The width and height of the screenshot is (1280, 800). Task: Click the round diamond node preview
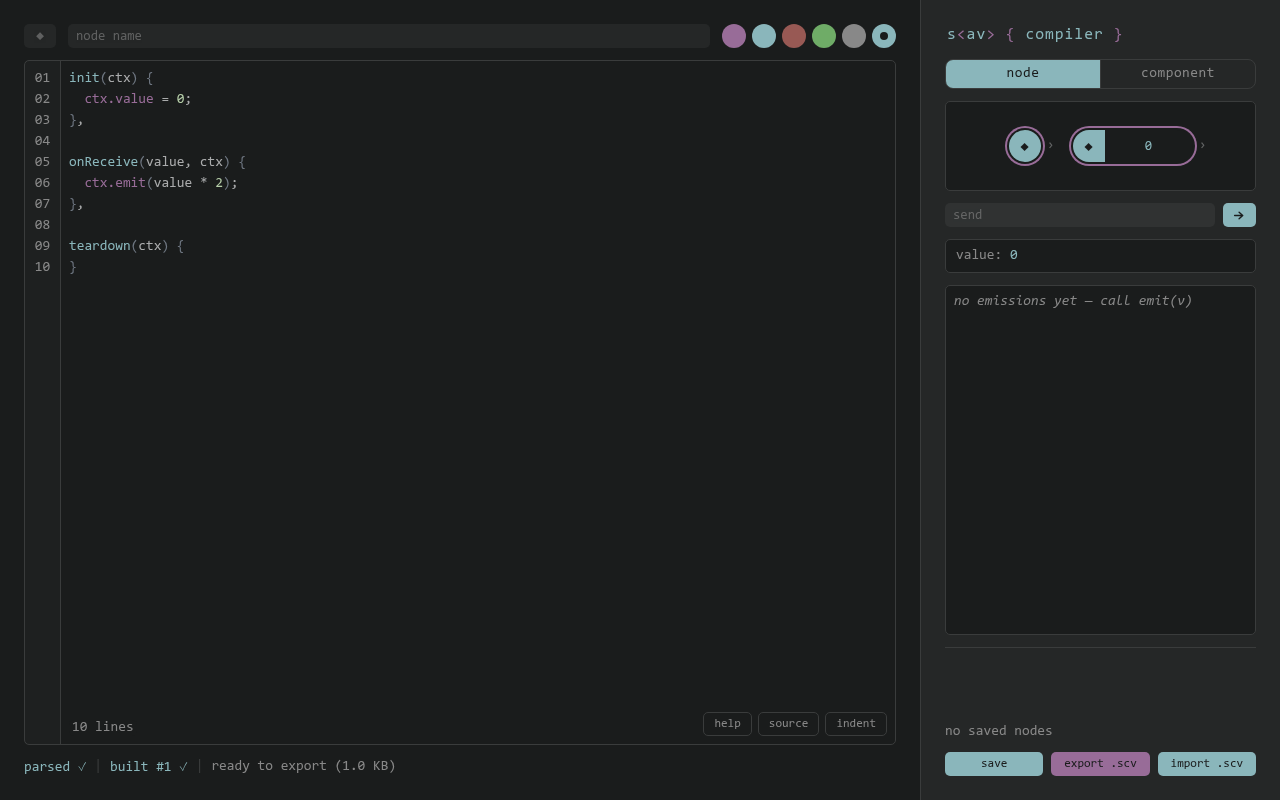[1025, 146]
